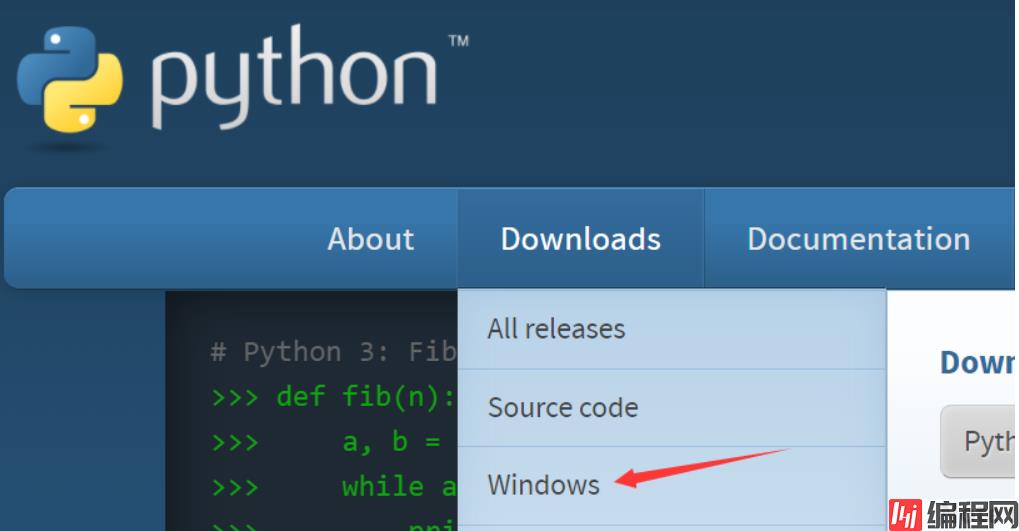Click the red arrow pointing at Windows
Viewport: 1019px width, 531px height.
coord(700,468)
